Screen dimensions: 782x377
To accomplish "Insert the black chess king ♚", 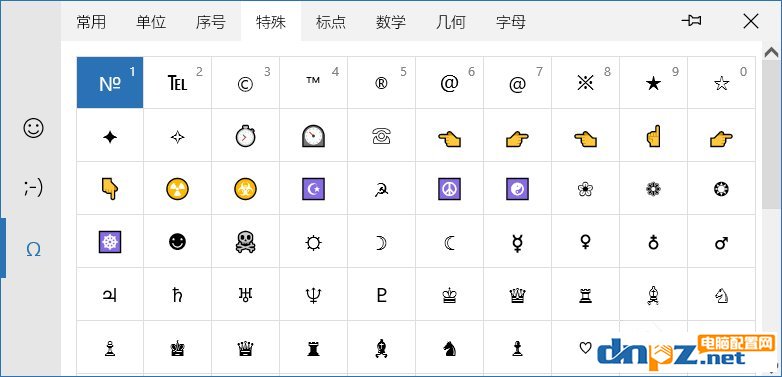I will (178, 348).
